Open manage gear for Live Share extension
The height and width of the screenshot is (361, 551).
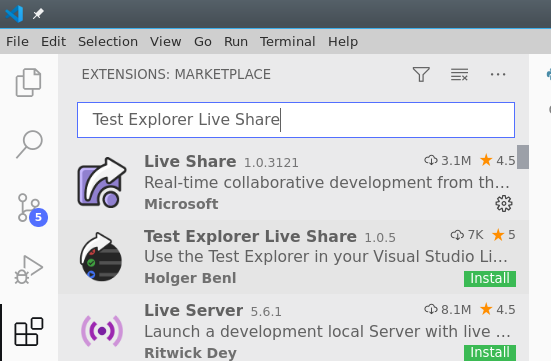click(x=504, y=204)
